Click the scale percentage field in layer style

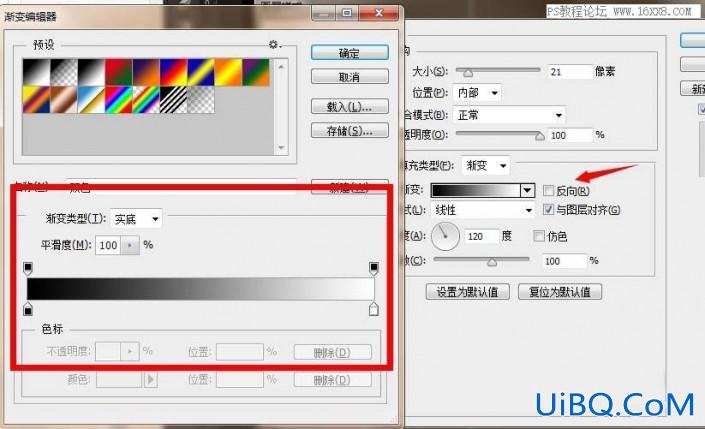pyautogui.click(x=564, y=261)
